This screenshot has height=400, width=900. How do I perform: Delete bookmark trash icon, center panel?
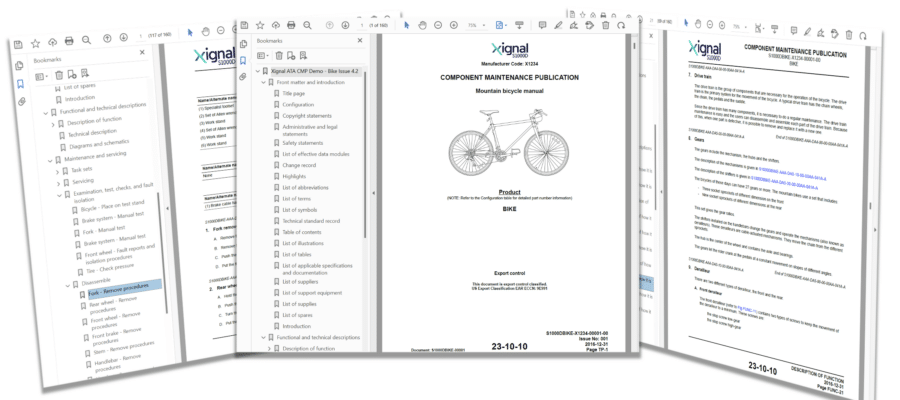279,56
